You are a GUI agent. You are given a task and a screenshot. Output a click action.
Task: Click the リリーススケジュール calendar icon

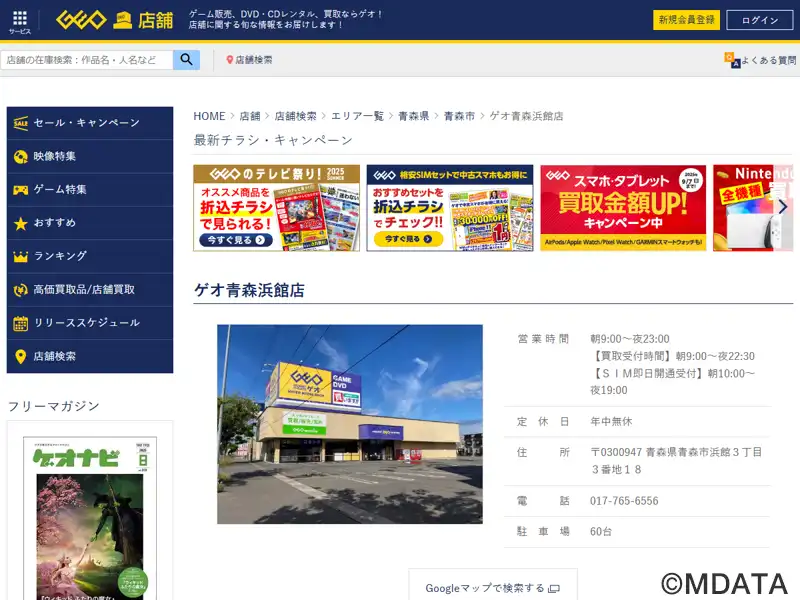(x=20, y=323)
